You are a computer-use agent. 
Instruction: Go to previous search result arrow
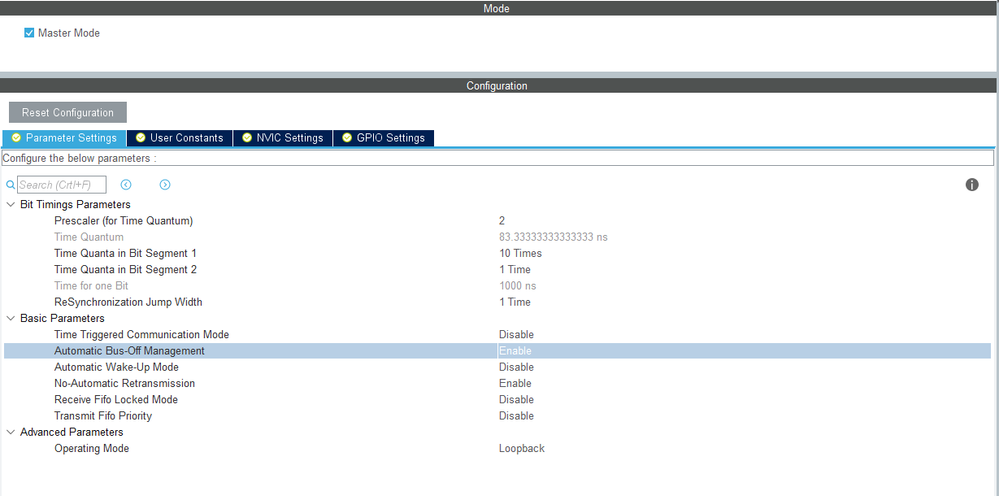pos(126,185)
